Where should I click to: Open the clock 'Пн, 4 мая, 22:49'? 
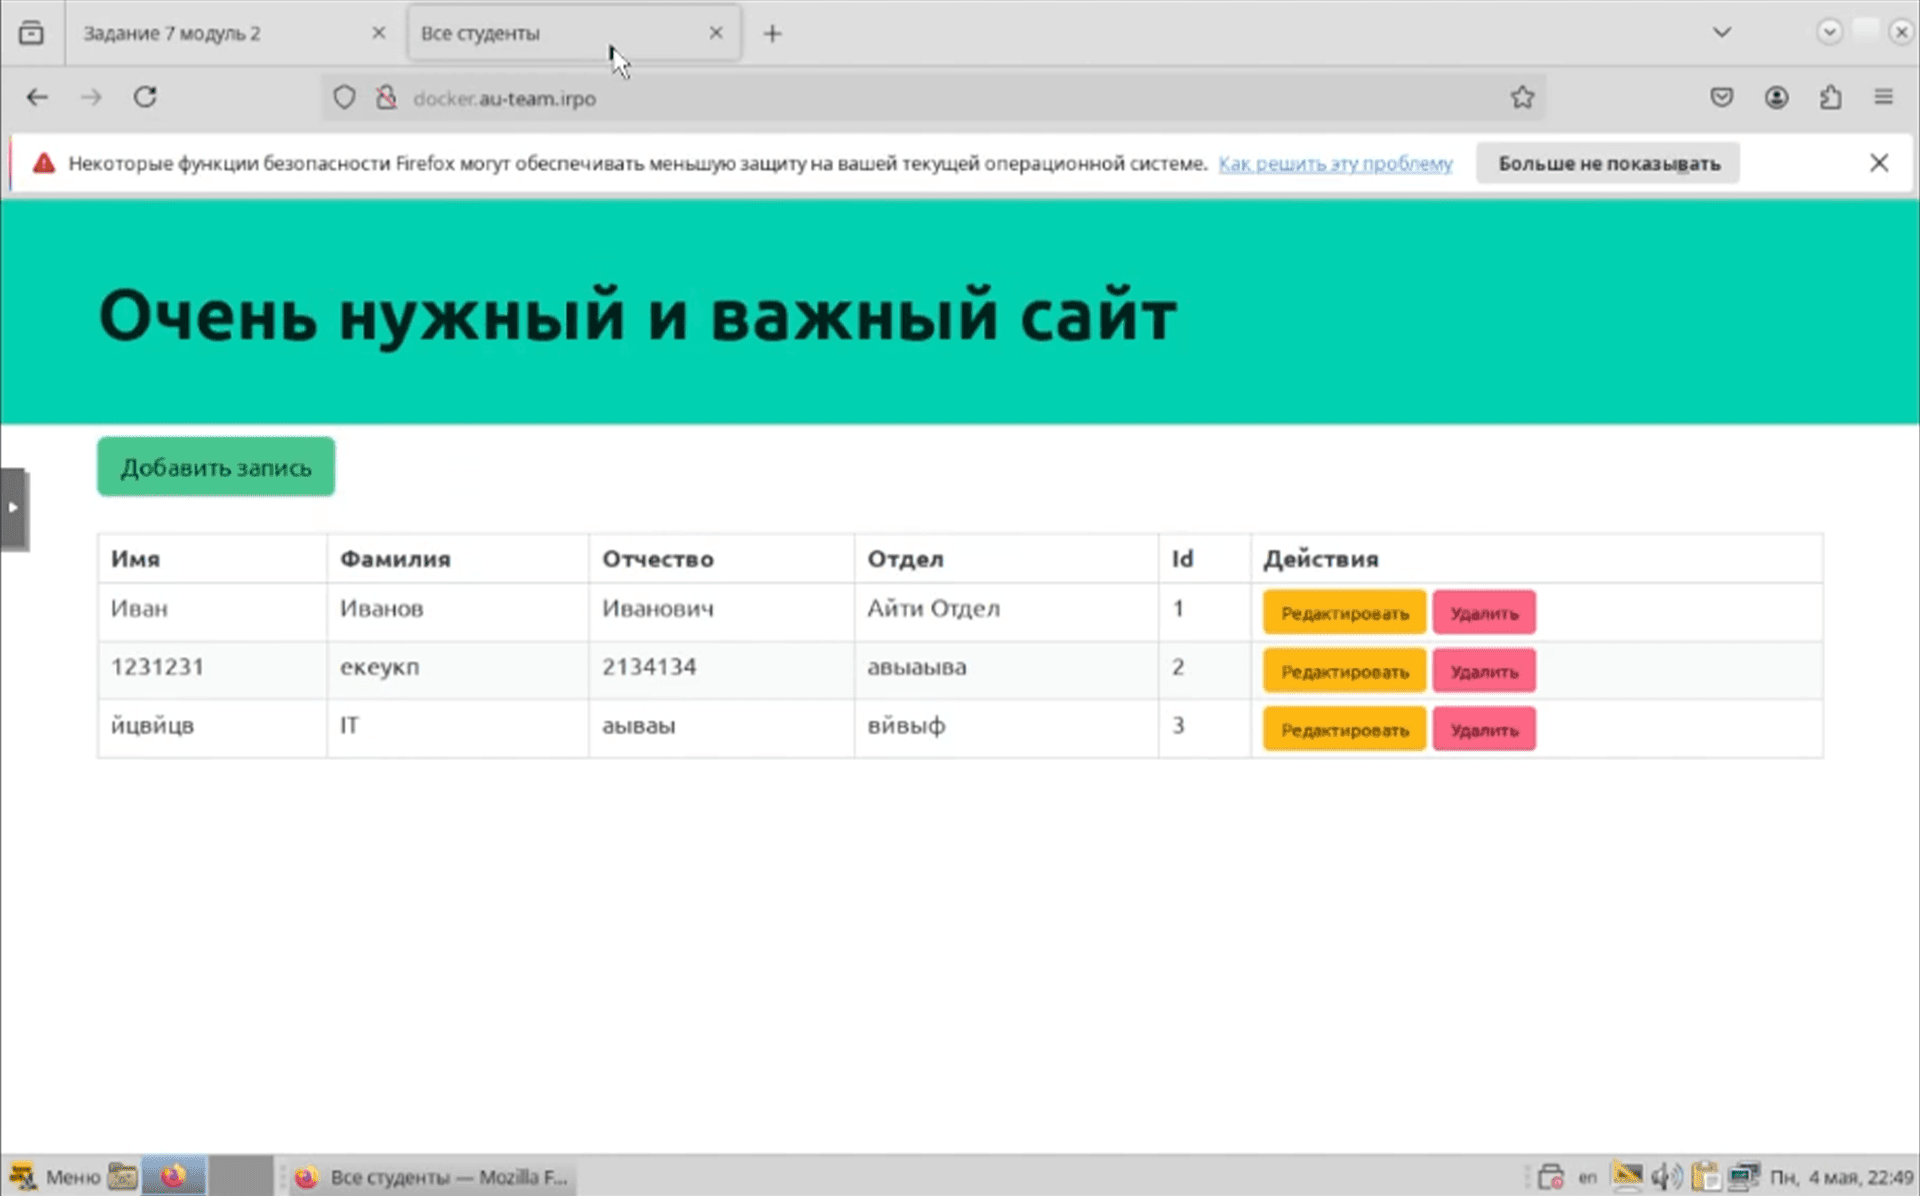point(1840,1177)
